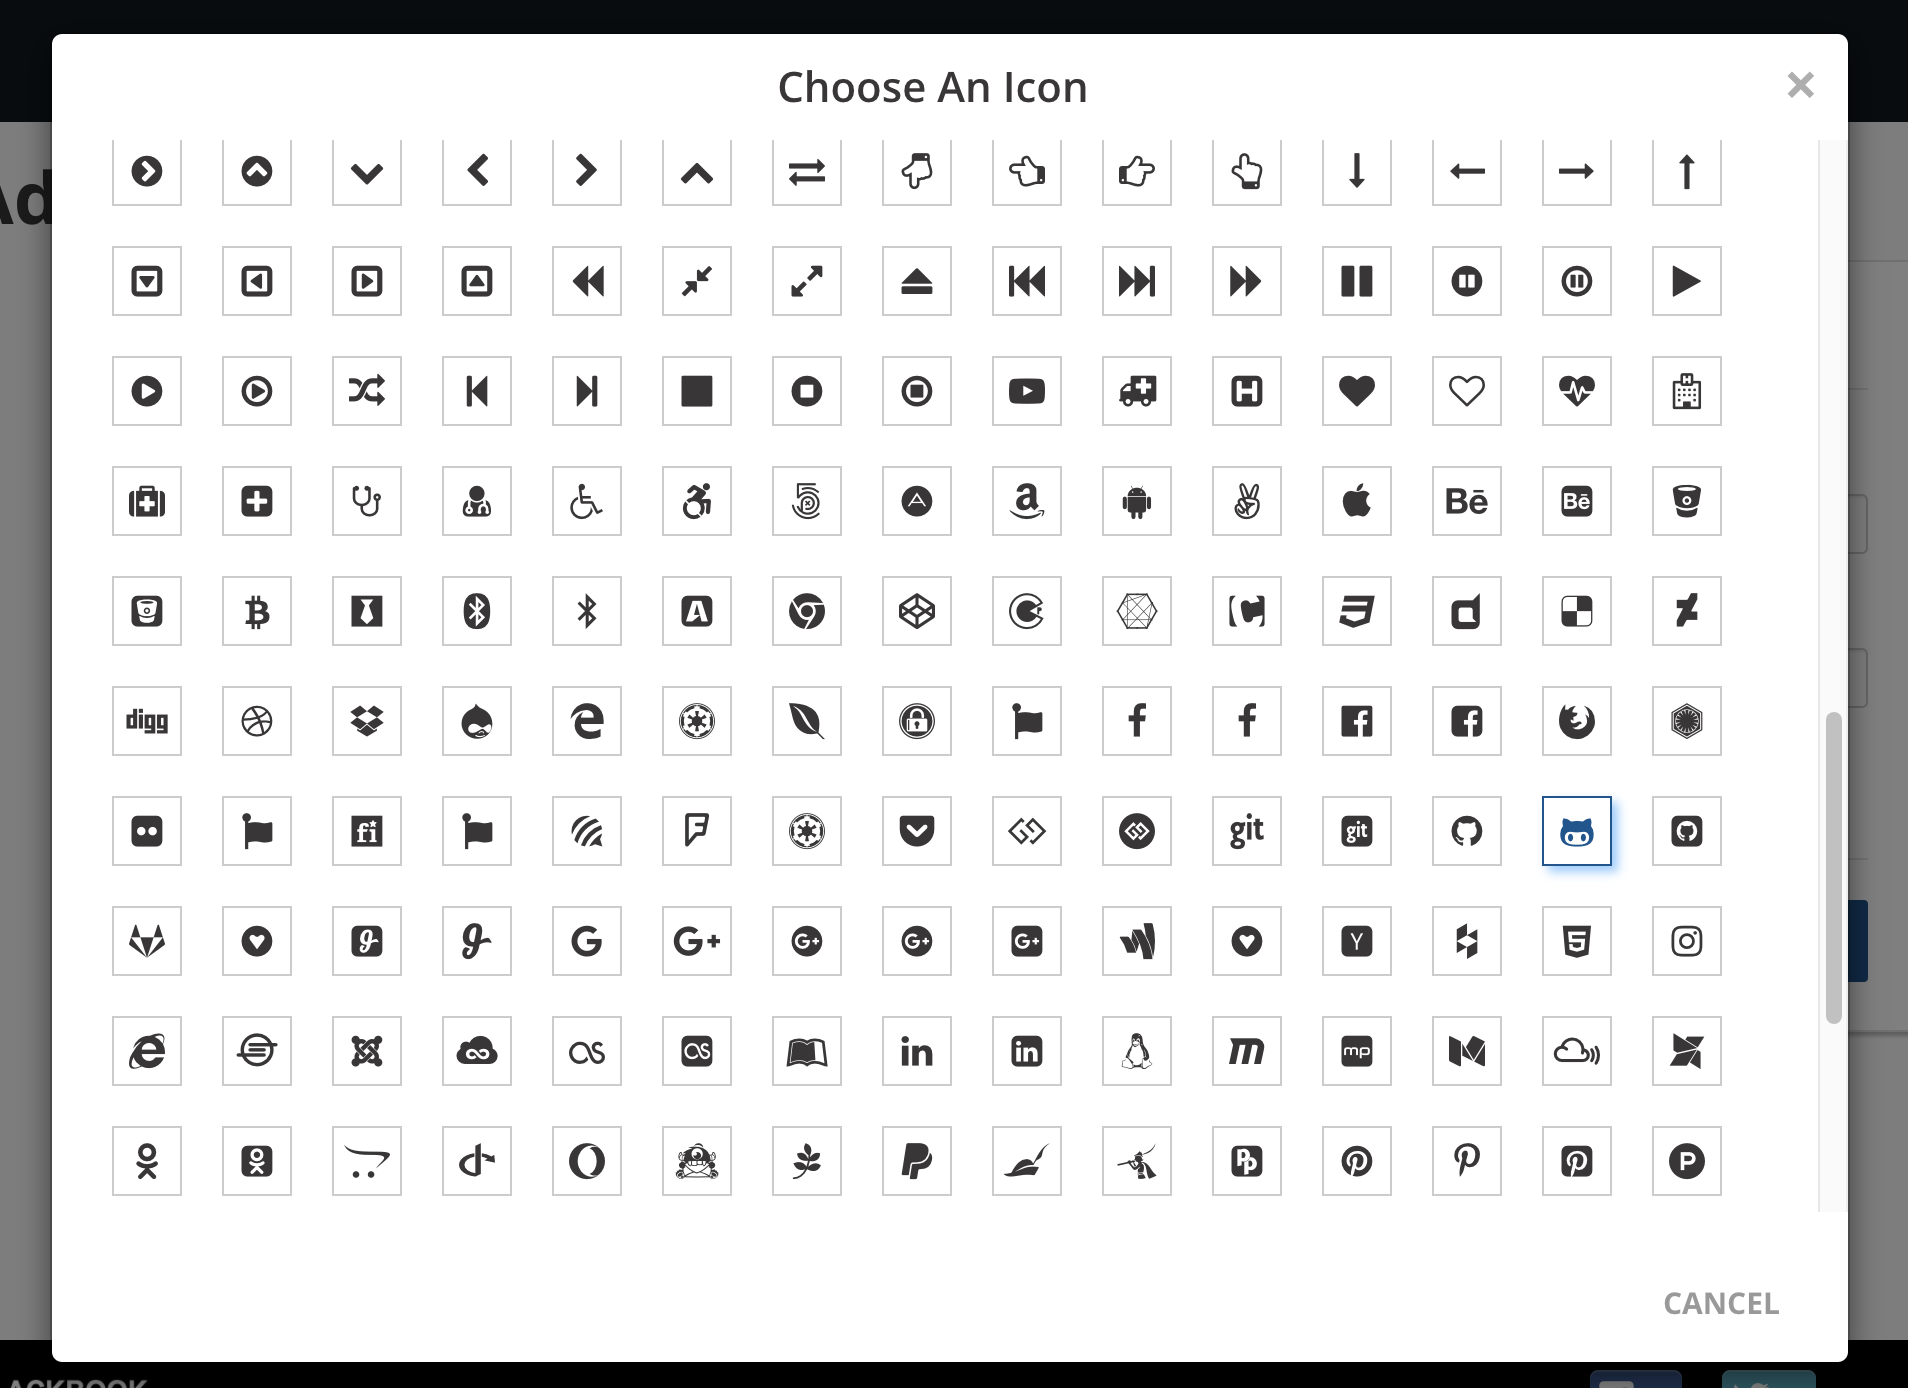1908x1388 pixels.
Task: Select the Amazon logo icon
Action: click(x=1027, y=501)
